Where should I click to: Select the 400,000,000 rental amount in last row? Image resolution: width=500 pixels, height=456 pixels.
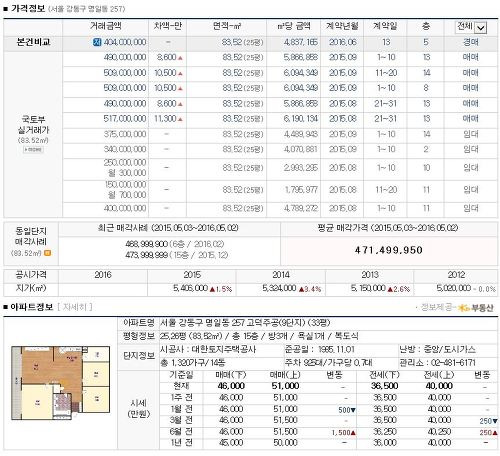tap(125, 208)
